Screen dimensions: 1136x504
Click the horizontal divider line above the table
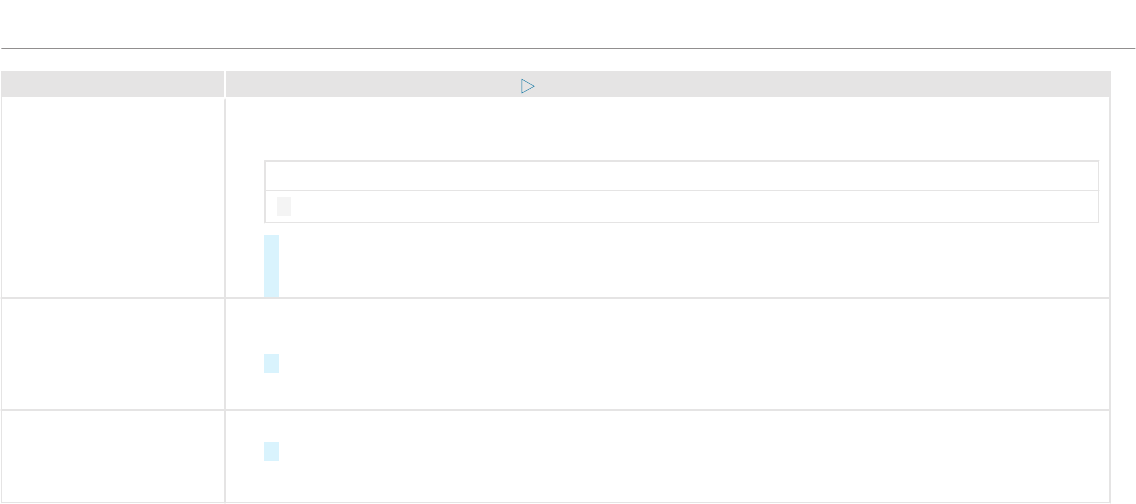(x=568, y=49)
